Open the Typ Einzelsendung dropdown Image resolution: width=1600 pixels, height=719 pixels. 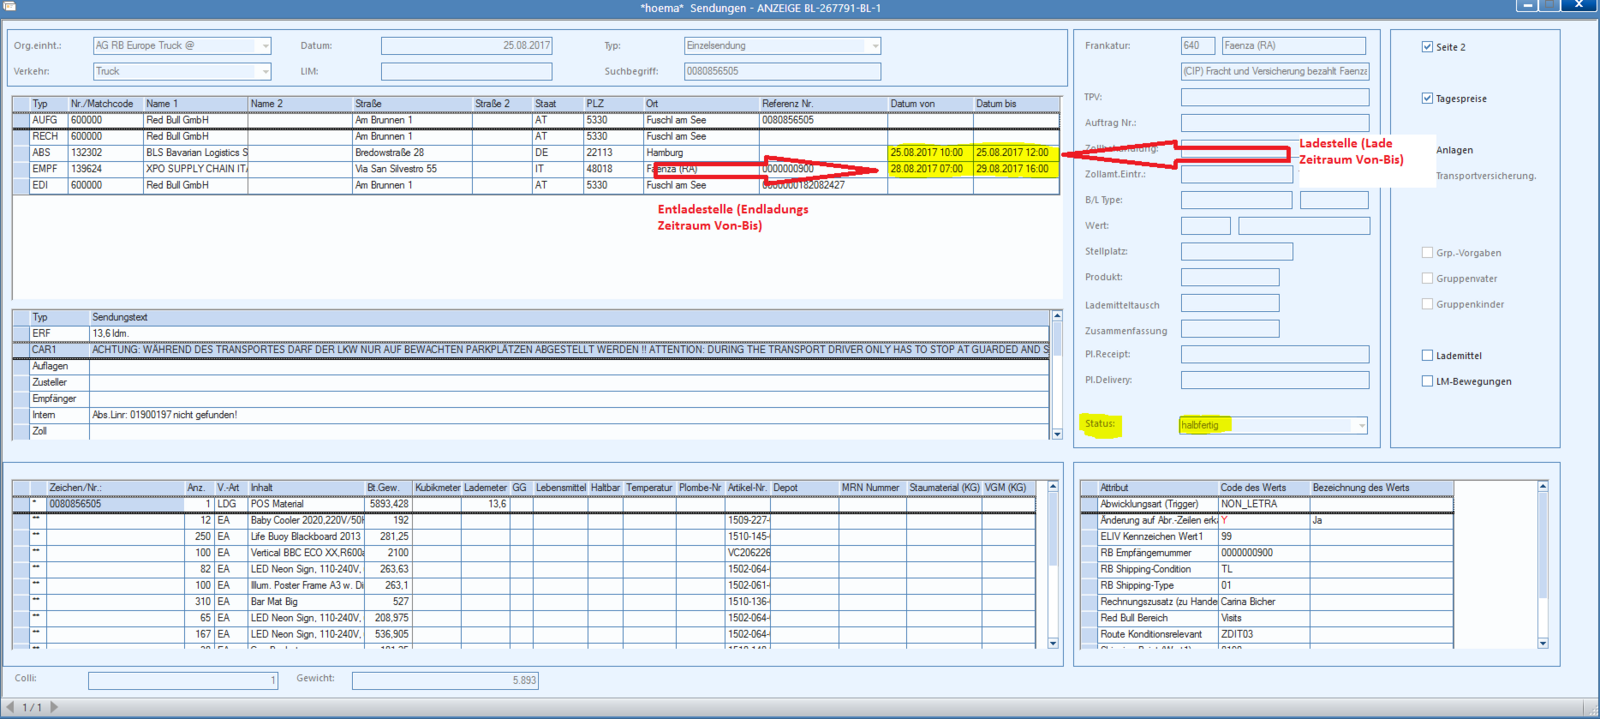coord(875,46)
